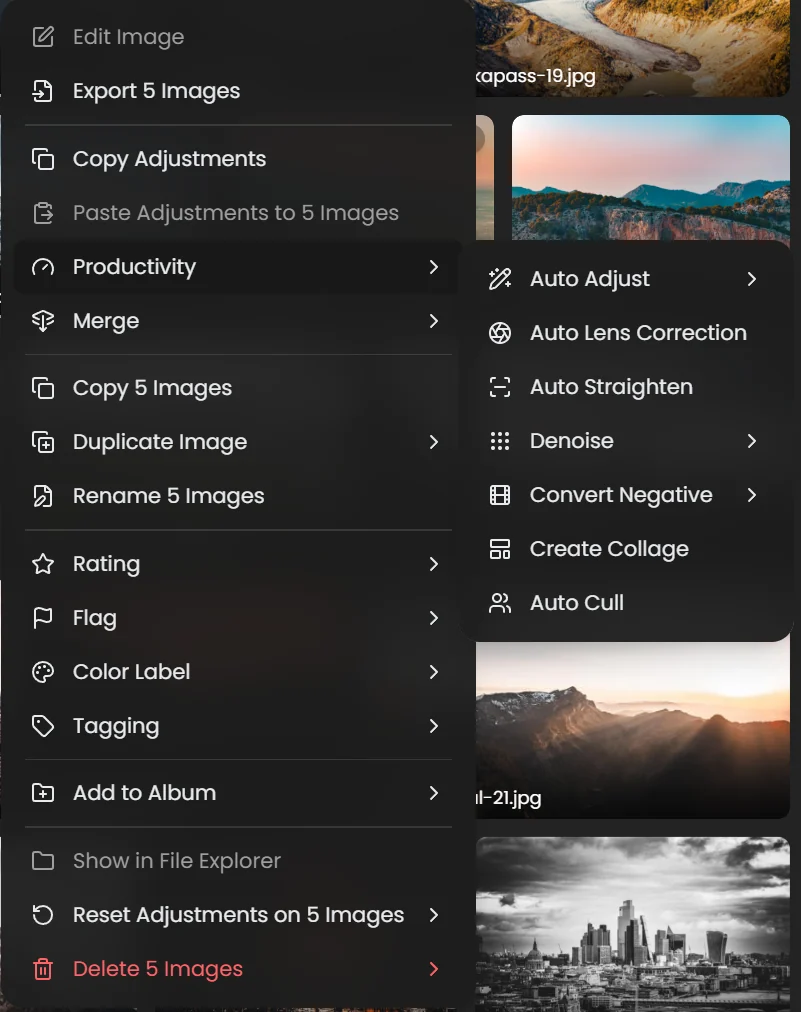Screen dimensions: 801x1012
Task: Expand the Color Label submenu chevron
Action: point(434,672)
